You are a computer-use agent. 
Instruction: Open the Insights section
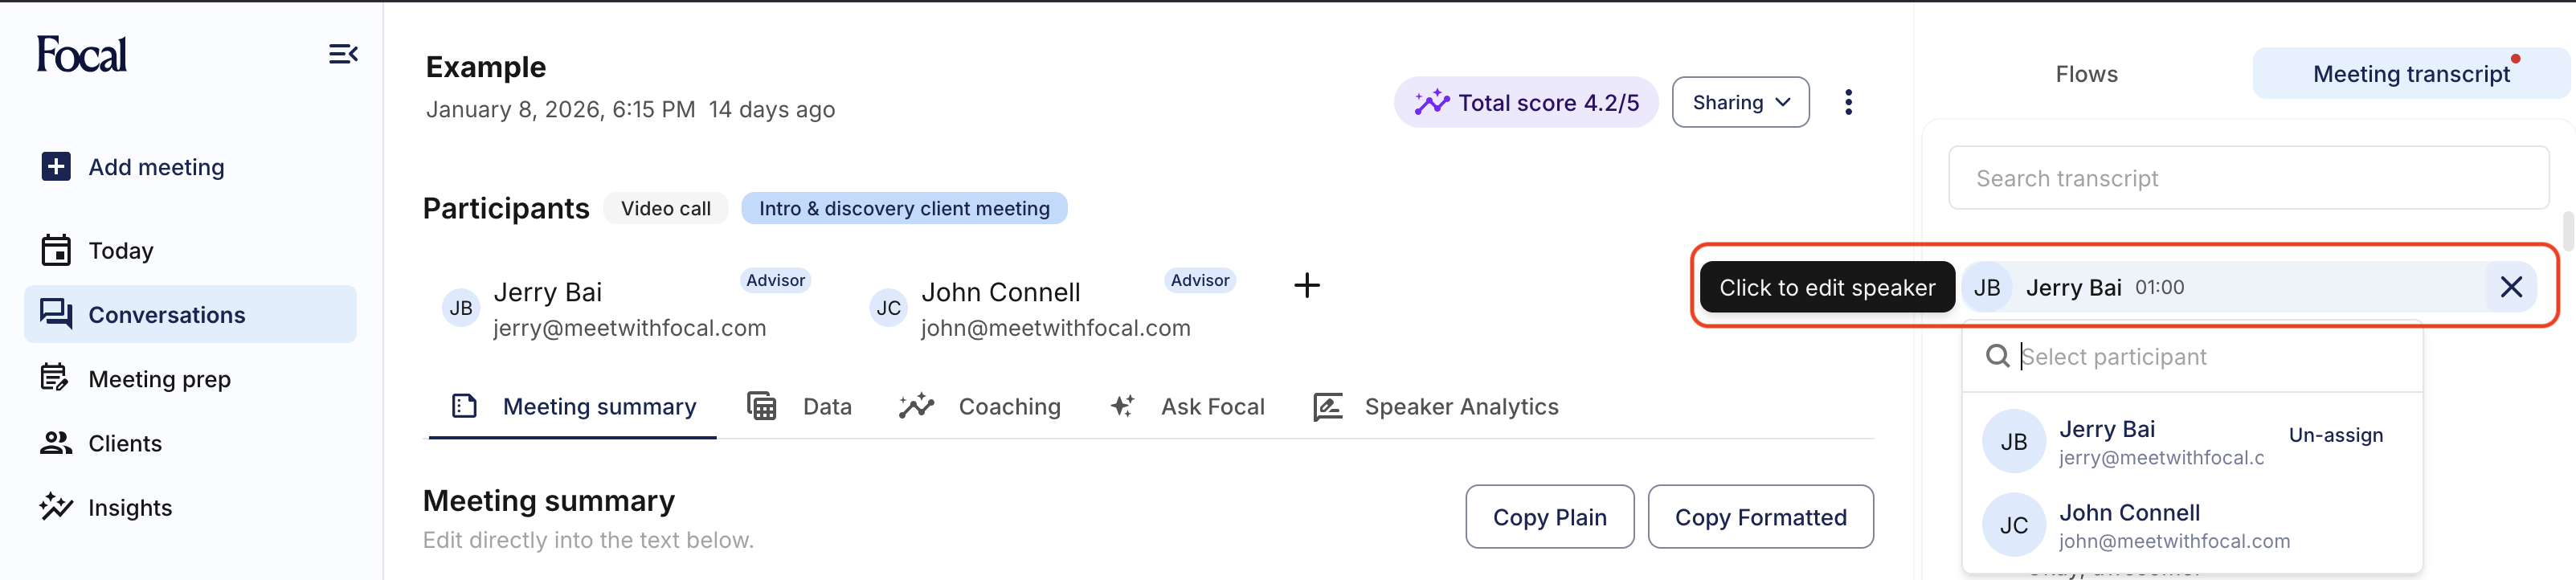pyautogui.click(x=130, y=507)
